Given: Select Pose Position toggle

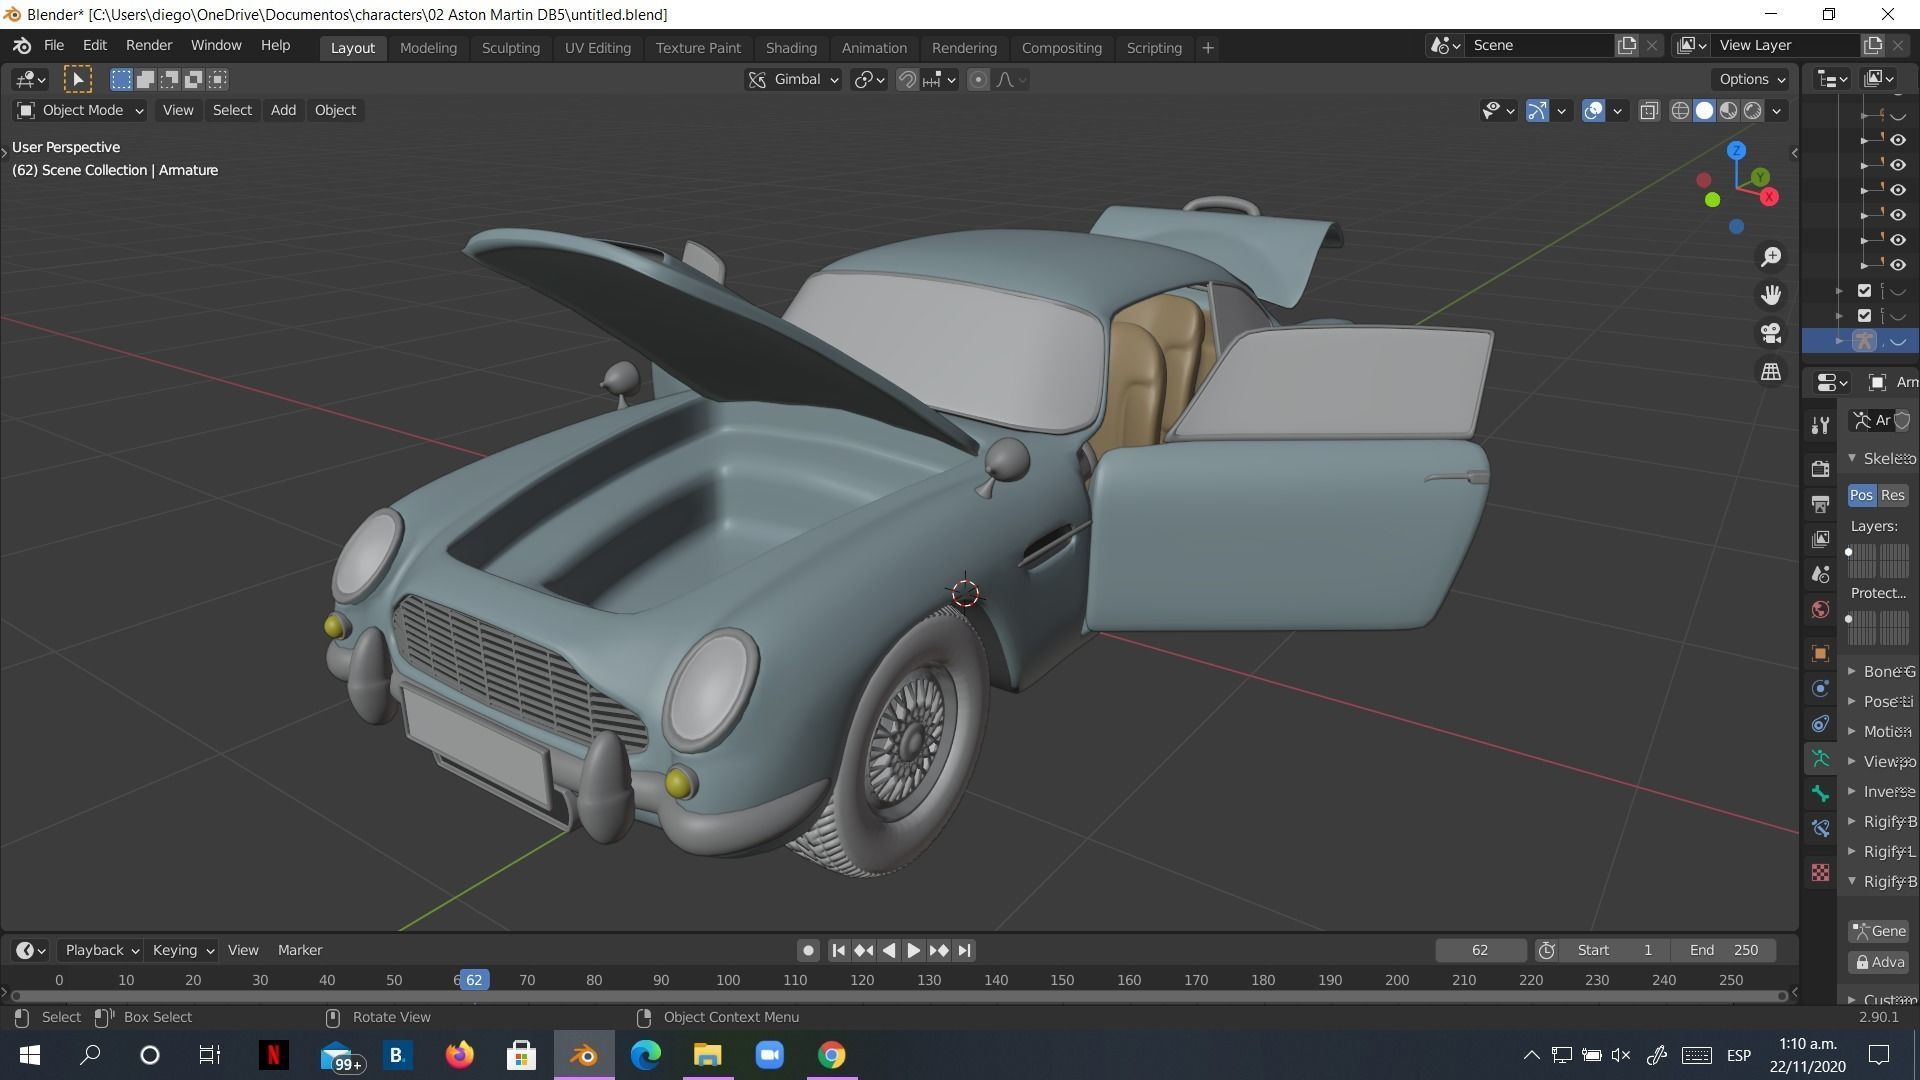Looking at the screenshot, I should (x=1861, y=495).
